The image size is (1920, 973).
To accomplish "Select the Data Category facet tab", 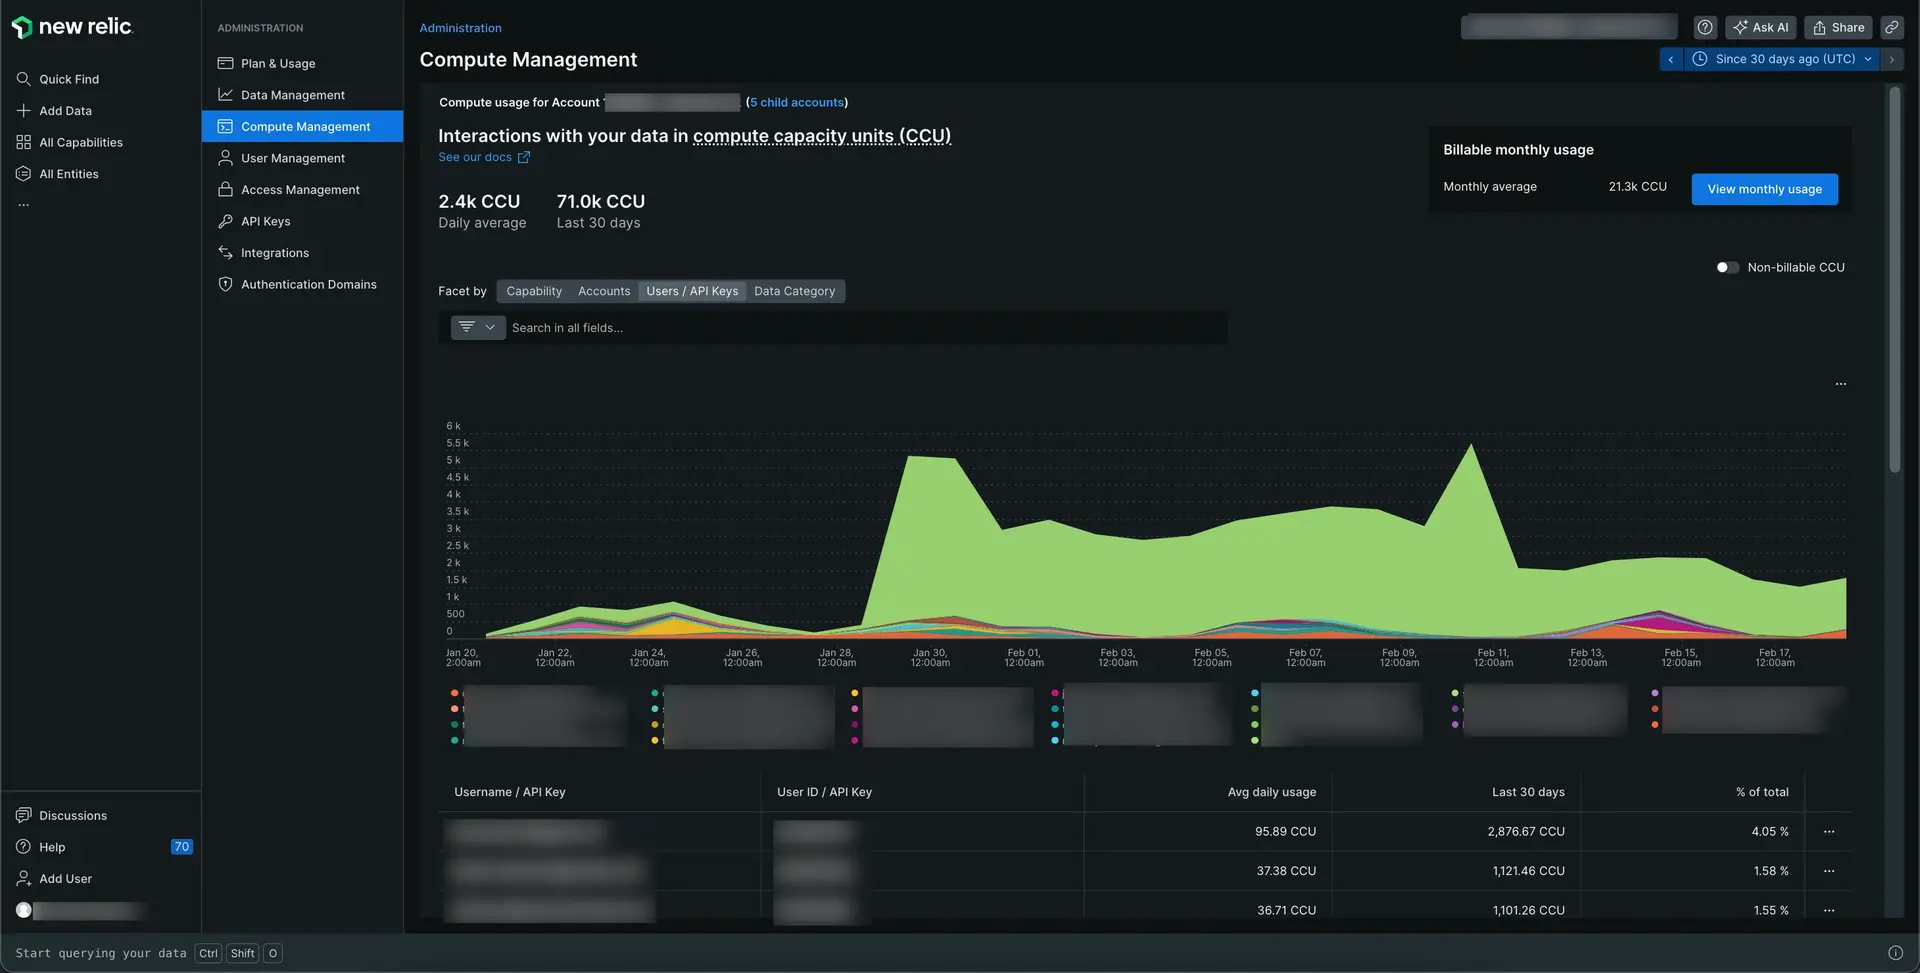I will 794,291.
